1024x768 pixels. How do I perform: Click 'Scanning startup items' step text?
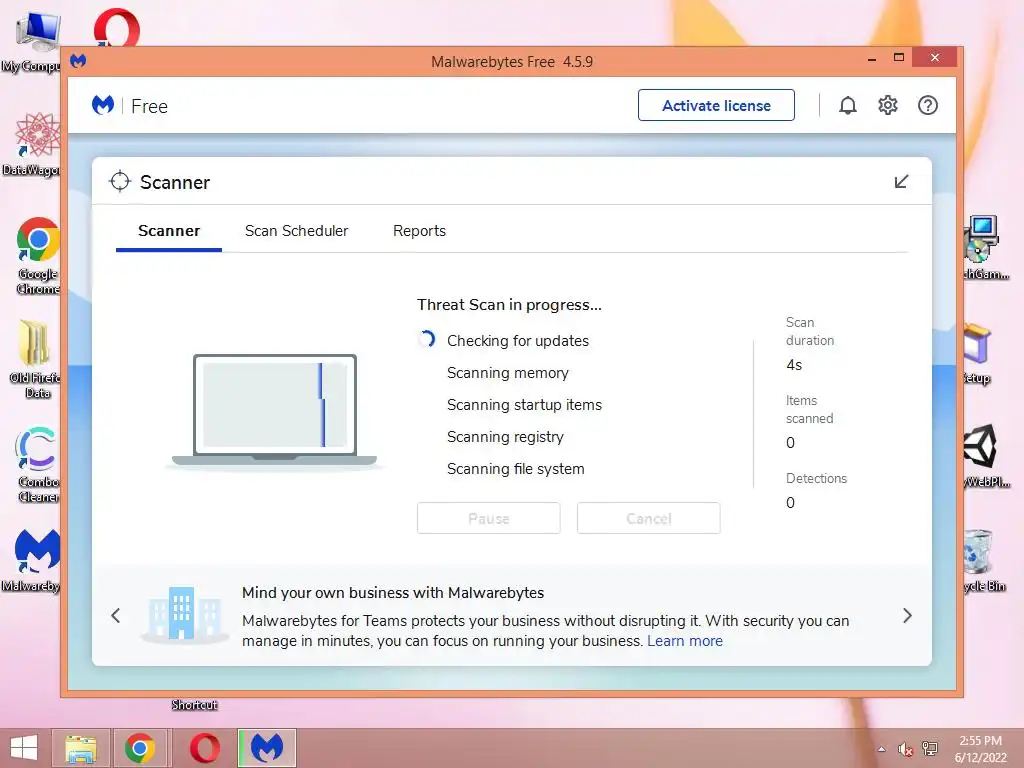click(x=524, y=405)
